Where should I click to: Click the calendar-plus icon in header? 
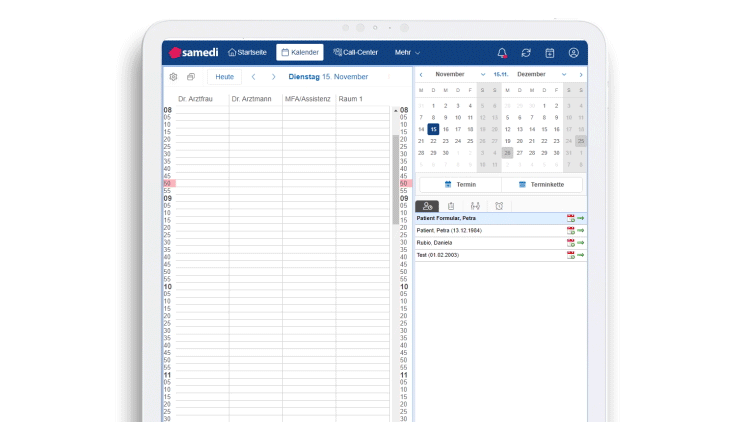pos(550,53)
